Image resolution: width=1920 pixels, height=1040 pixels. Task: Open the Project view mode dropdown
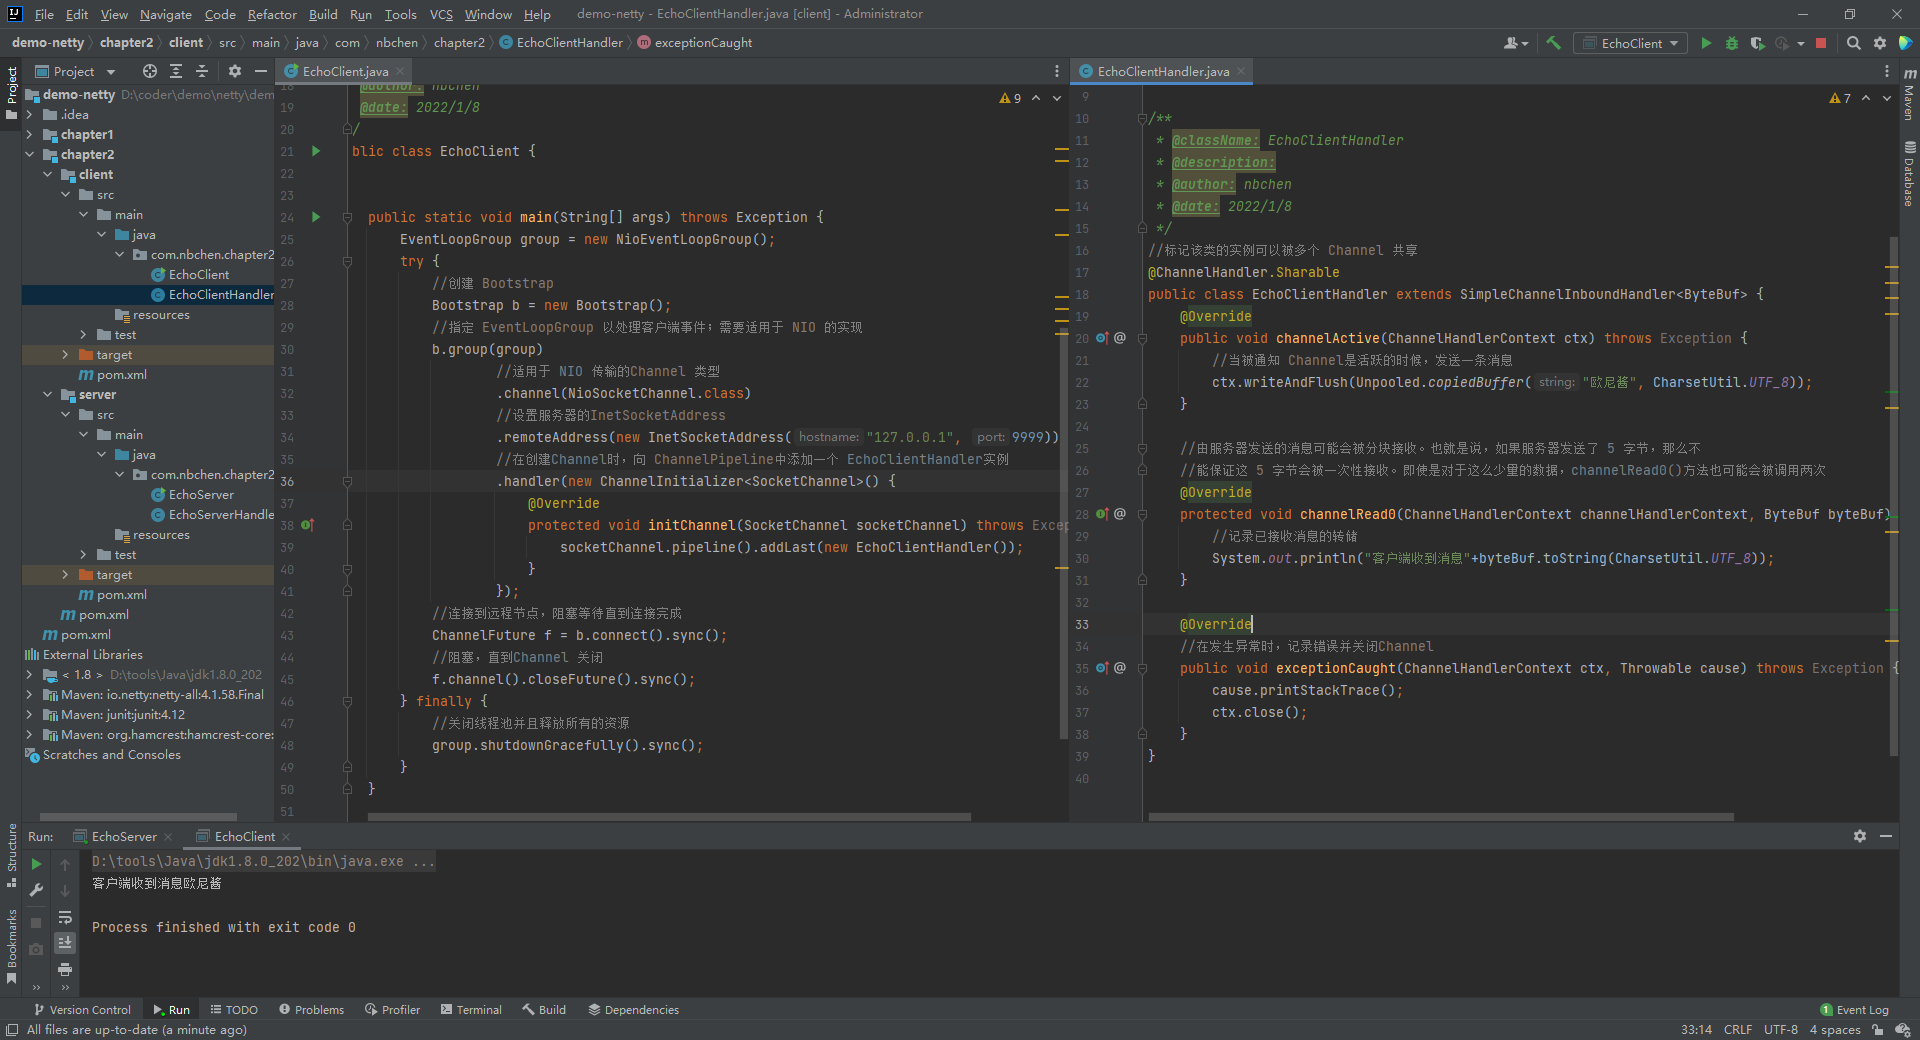tap(76, 71)
